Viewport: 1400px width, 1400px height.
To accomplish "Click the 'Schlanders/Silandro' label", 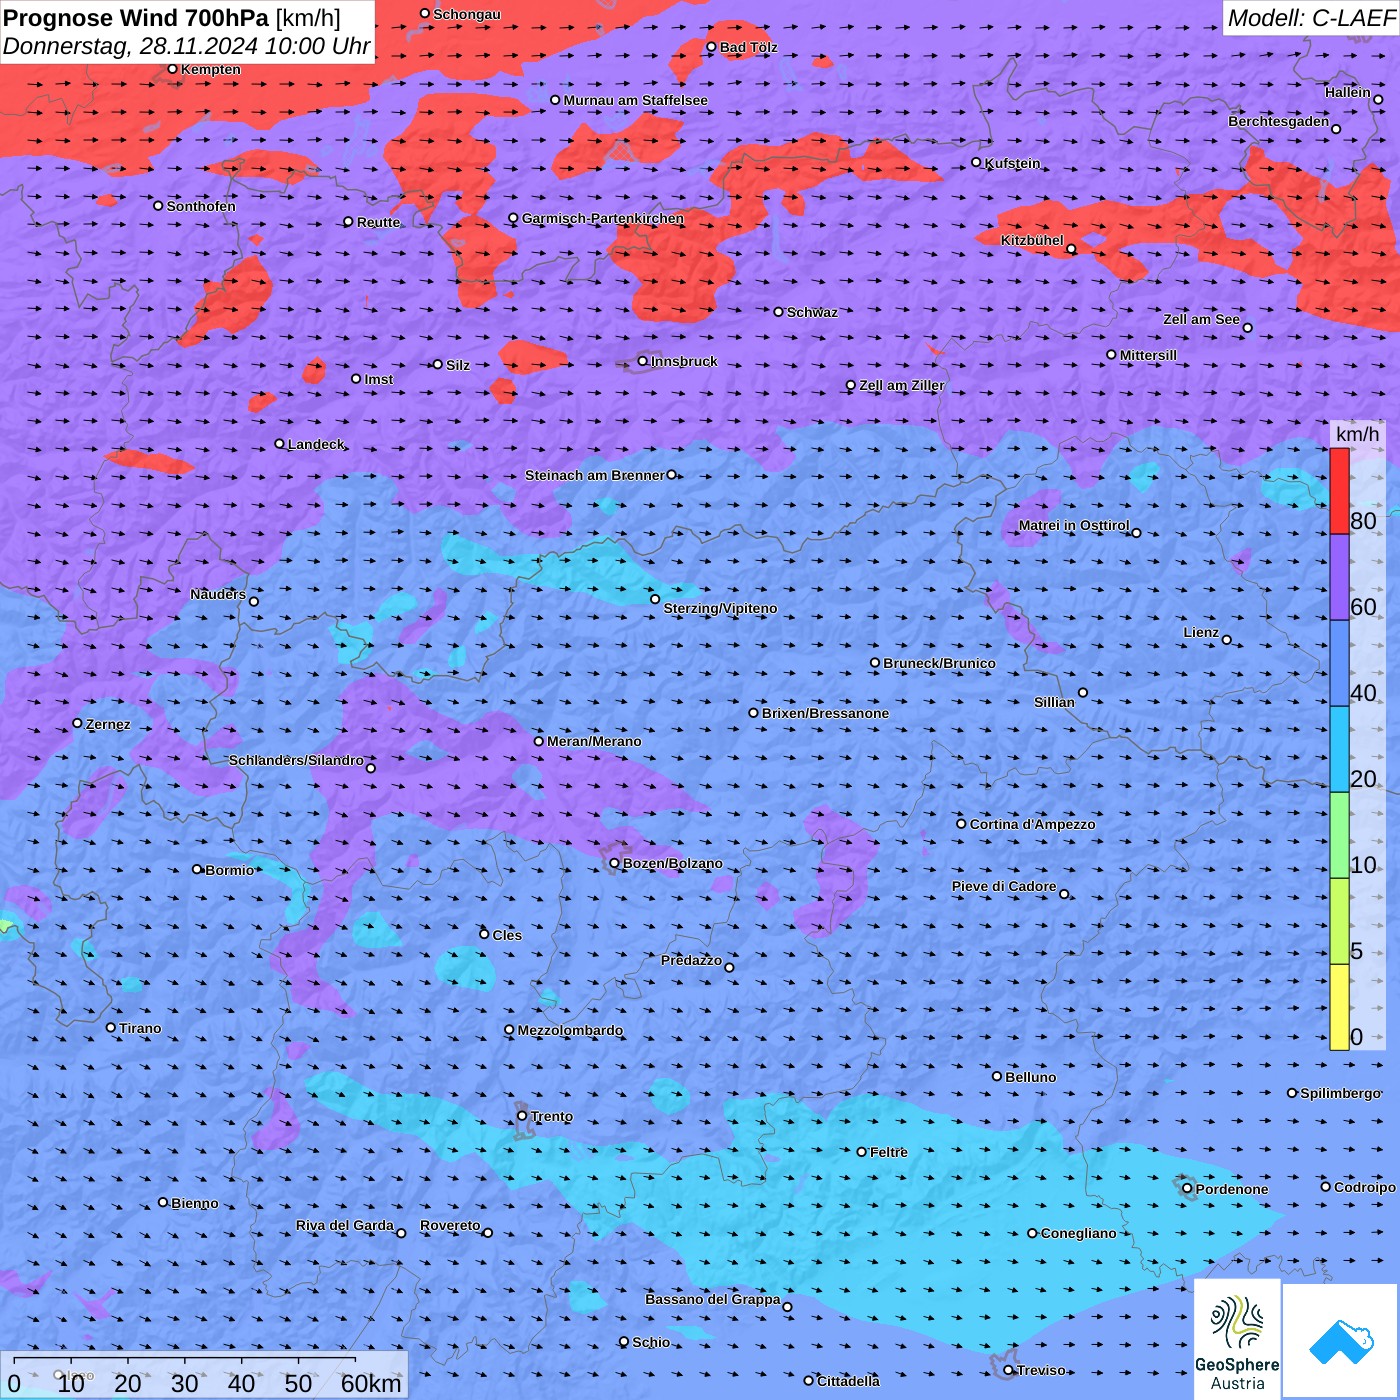I will [x=296, y=760].
